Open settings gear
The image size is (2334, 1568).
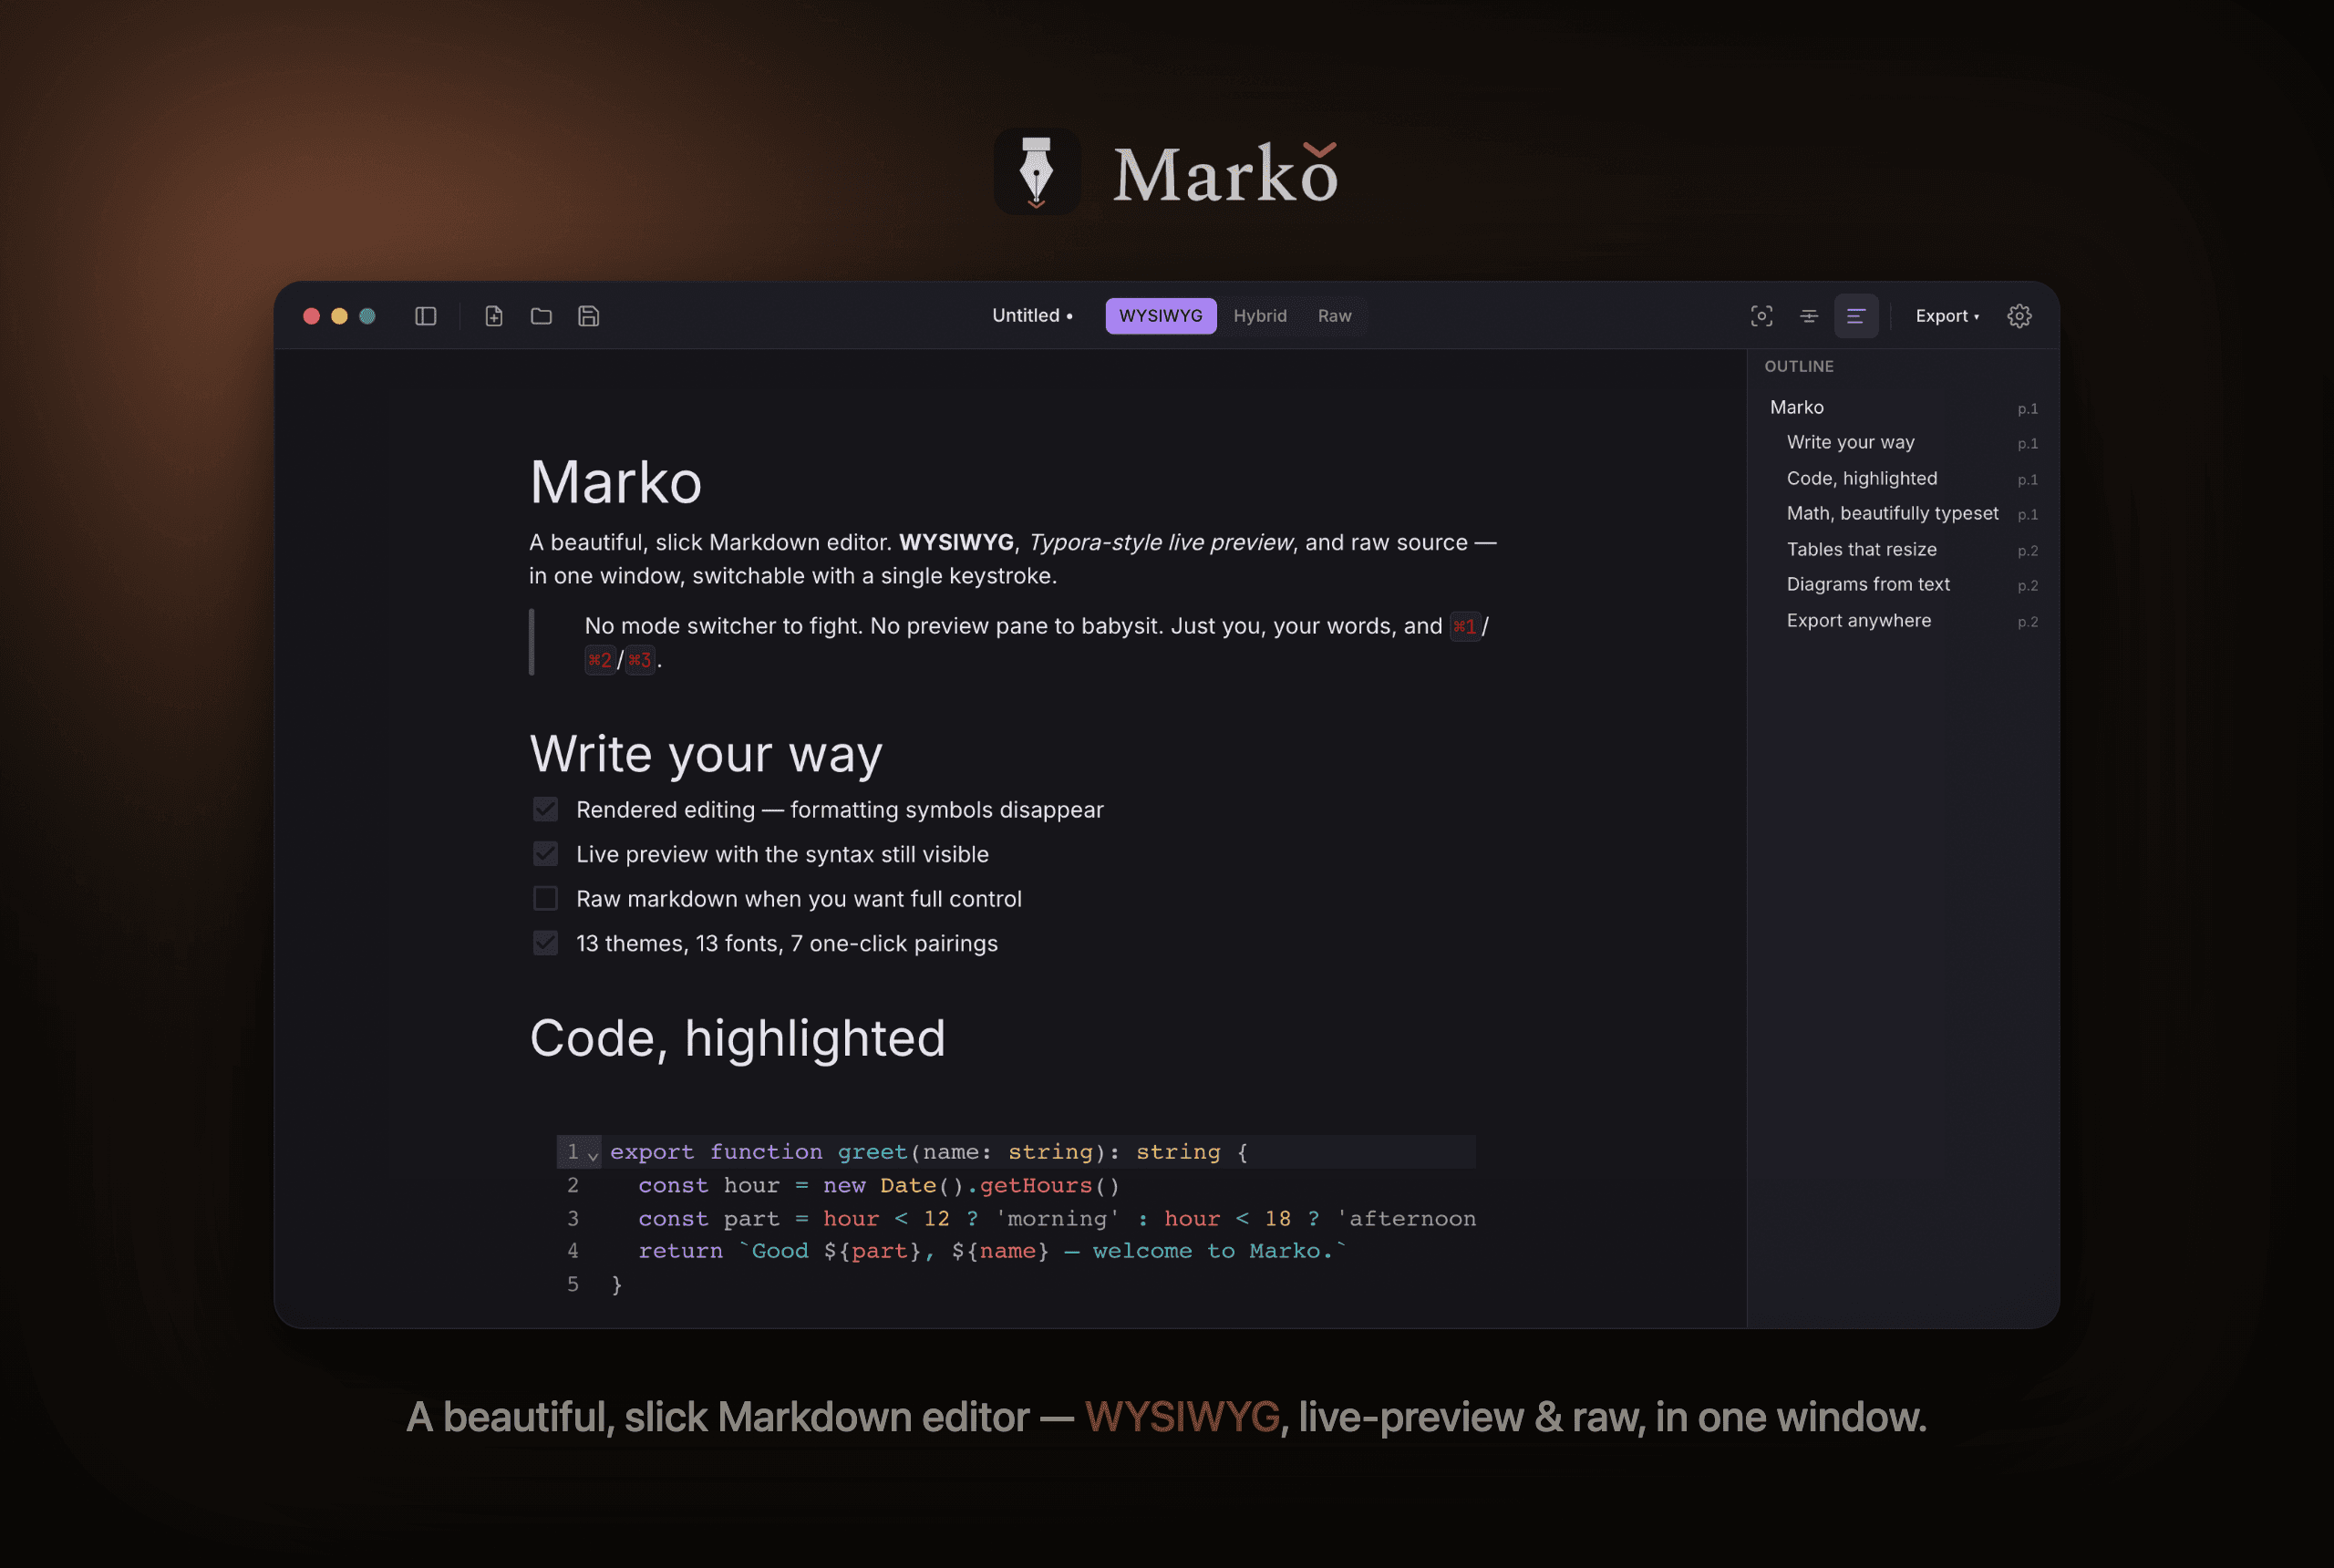click(x=2019, y=316)
